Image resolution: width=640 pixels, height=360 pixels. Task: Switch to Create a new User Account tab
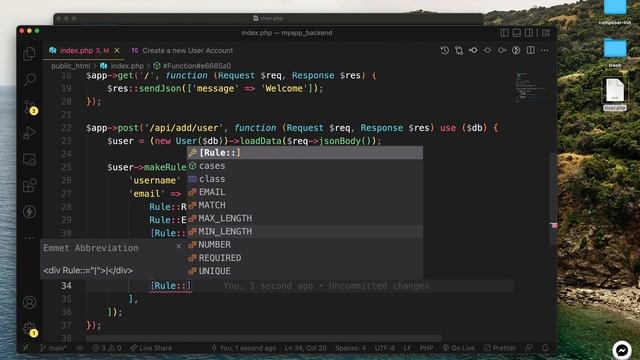(182, 51)
